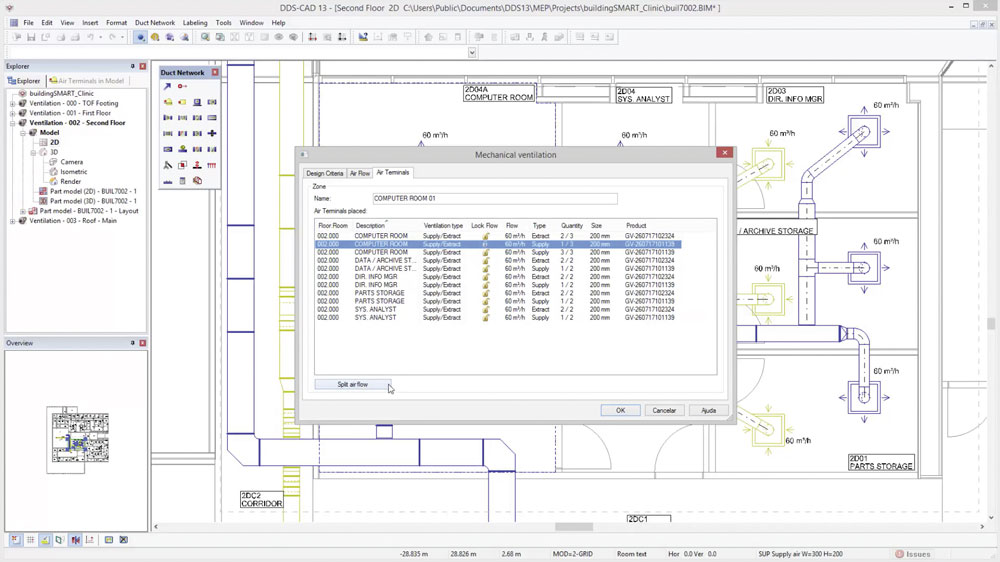Click the house icon in the main toolbar

coord(428,38)
